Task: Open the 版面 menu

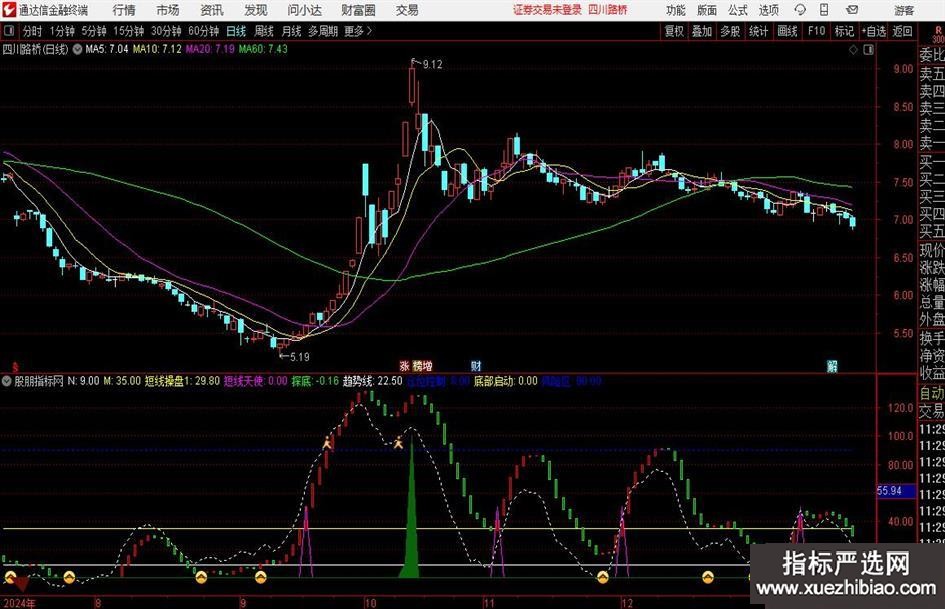Action: click(707, 10)
